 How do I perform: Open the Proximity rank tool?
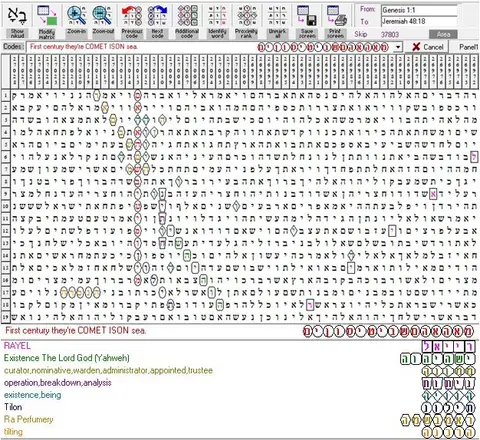tap(246, 15)
